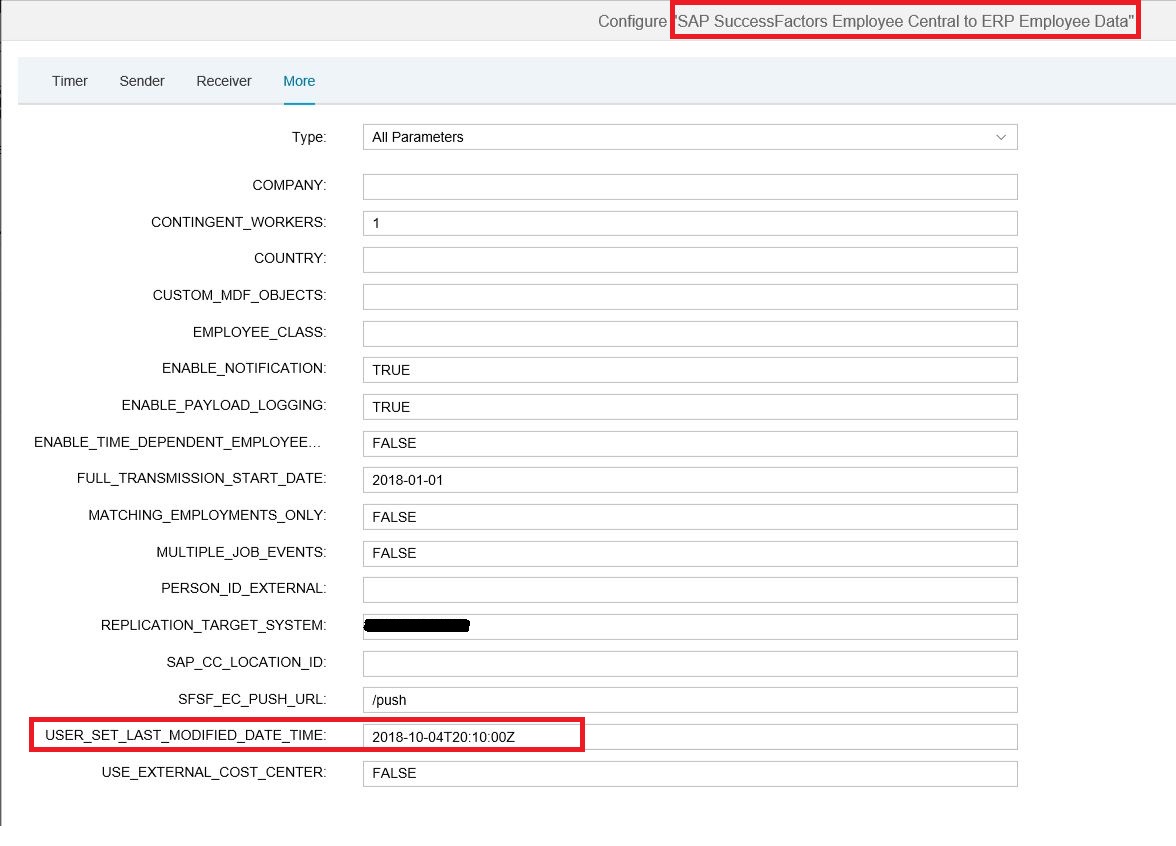Click the ENABLE_NOTIFICATION: label
1176x846 pixels.
point(244,368)
